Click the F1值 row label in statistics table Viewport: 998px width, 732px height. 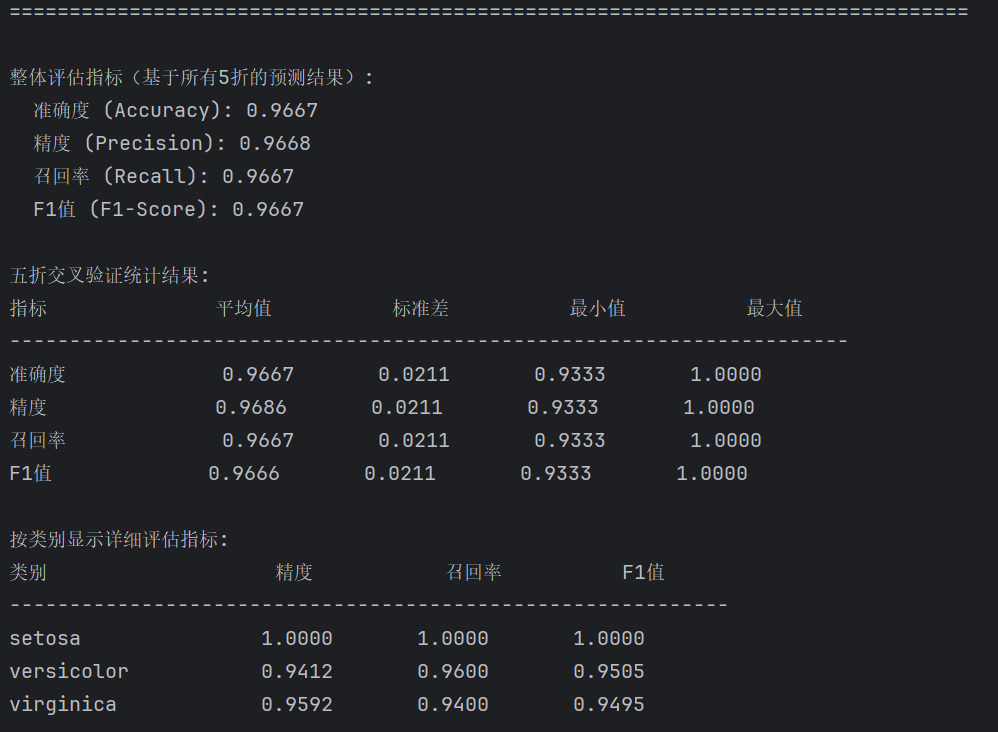coord(31,474)
